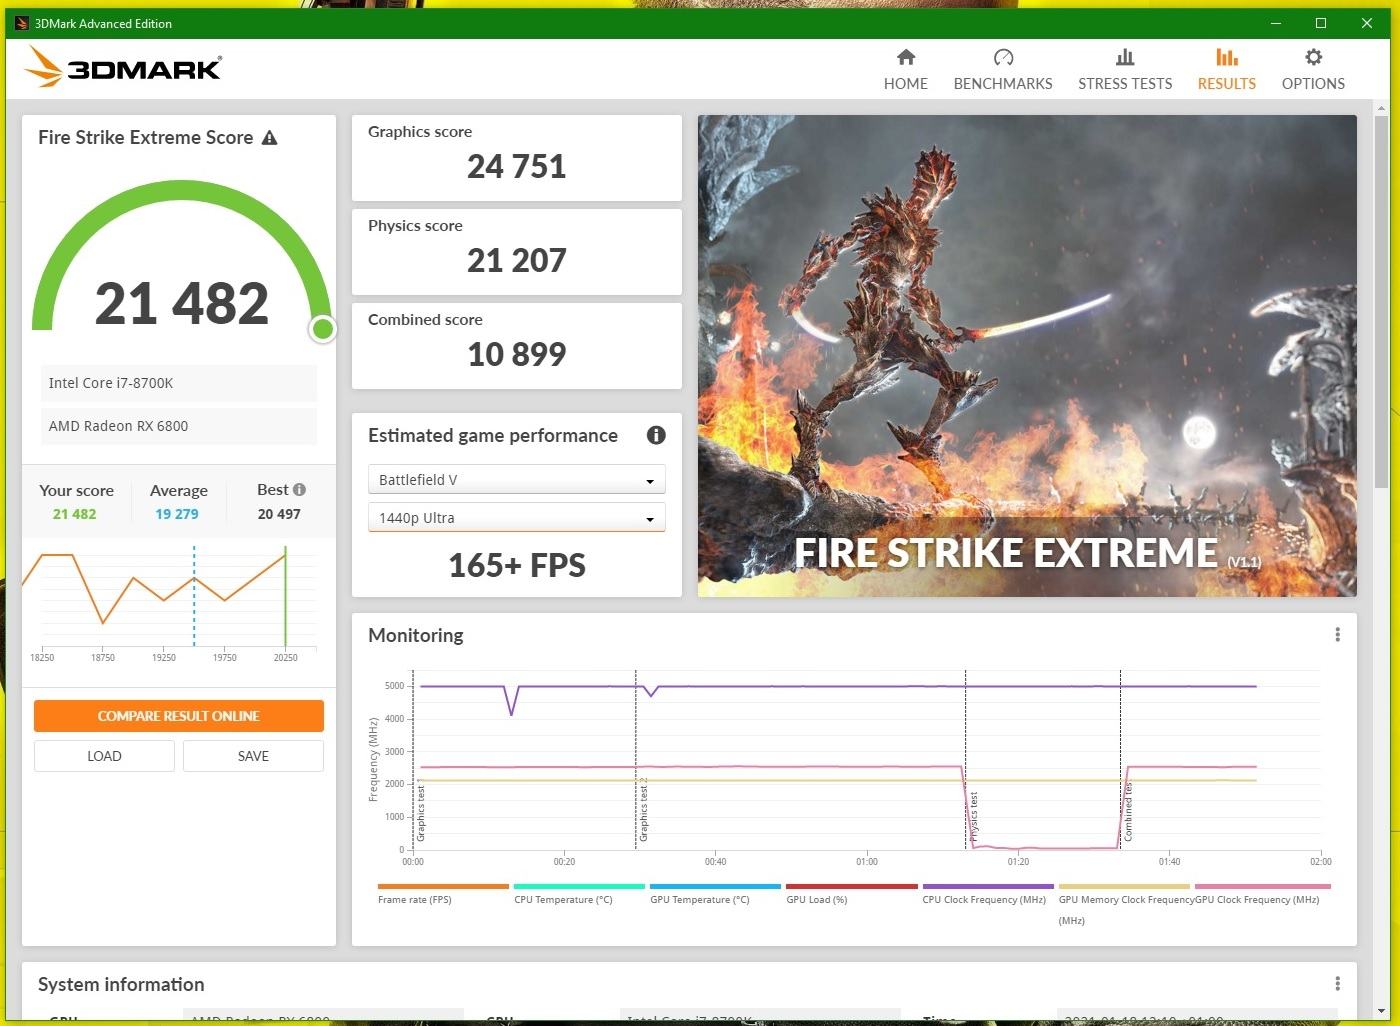Click BENCHMARKS label in the navigation
This screenshot has width=1400, height=1026.
coord(1003,84)
